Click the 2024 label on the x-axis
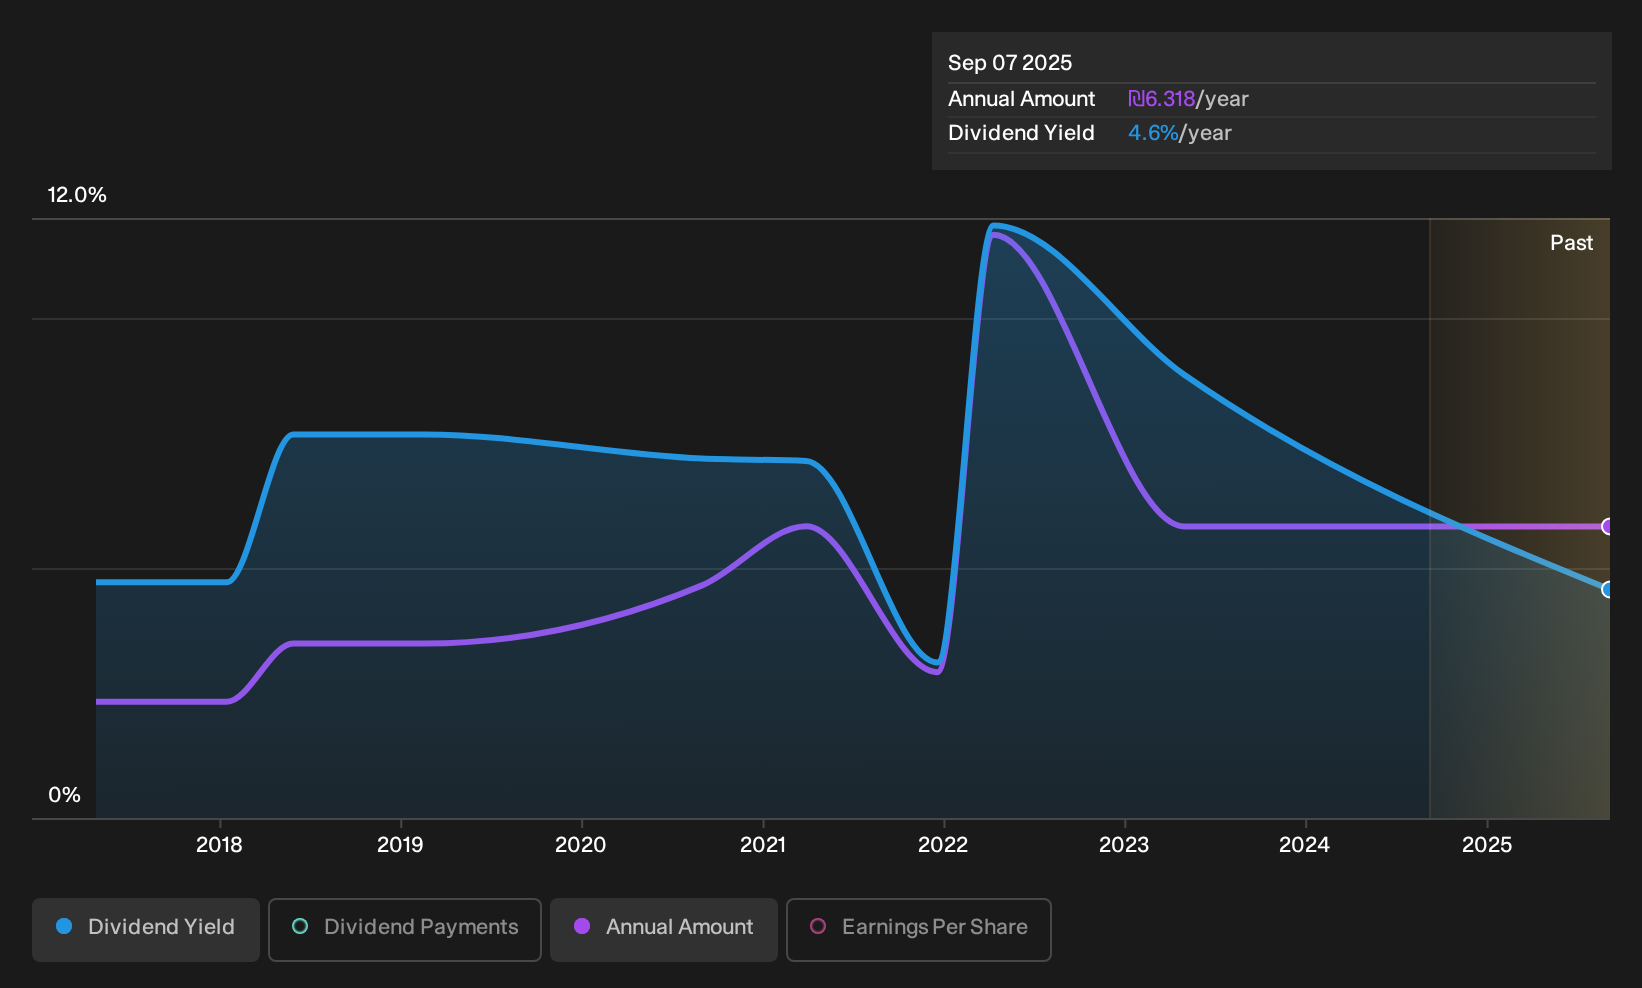 tap(1305, 845)
